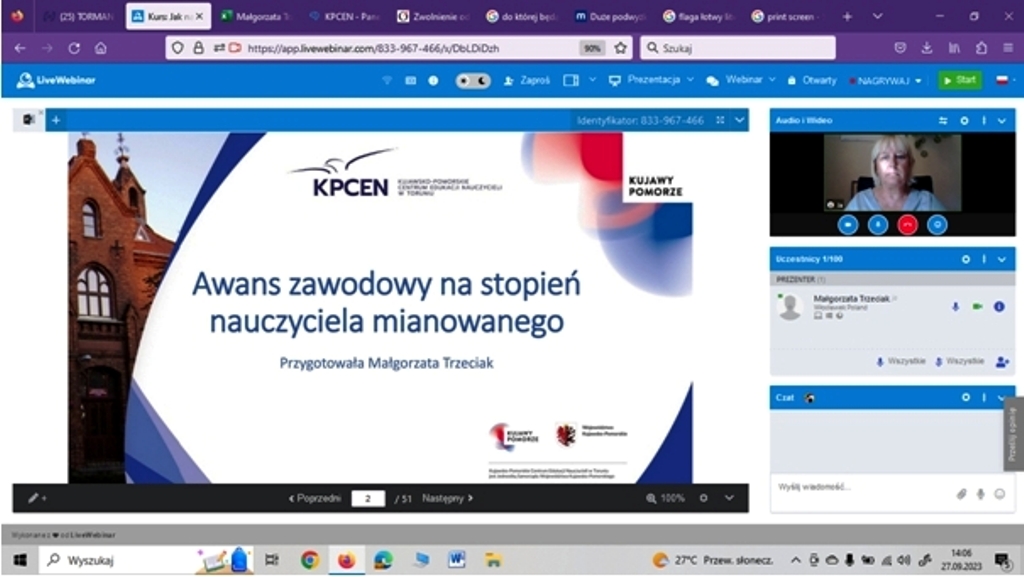The width and height of the screenshot is (1024, 577).
Task: Toggle fullscreen for the presentation area
Action: click(x=720, y=120)
